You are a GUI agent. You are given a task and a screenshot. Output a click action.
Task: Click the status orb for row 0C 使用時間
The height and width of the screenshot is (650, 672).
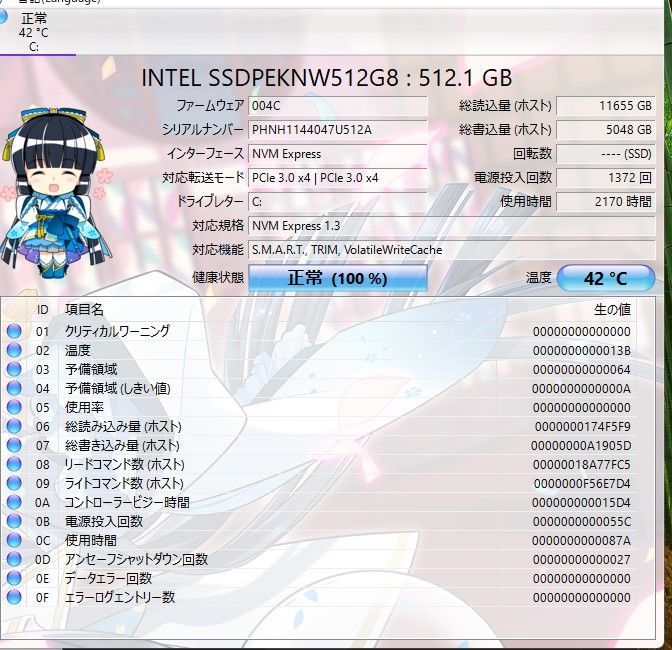click(14, 540)
